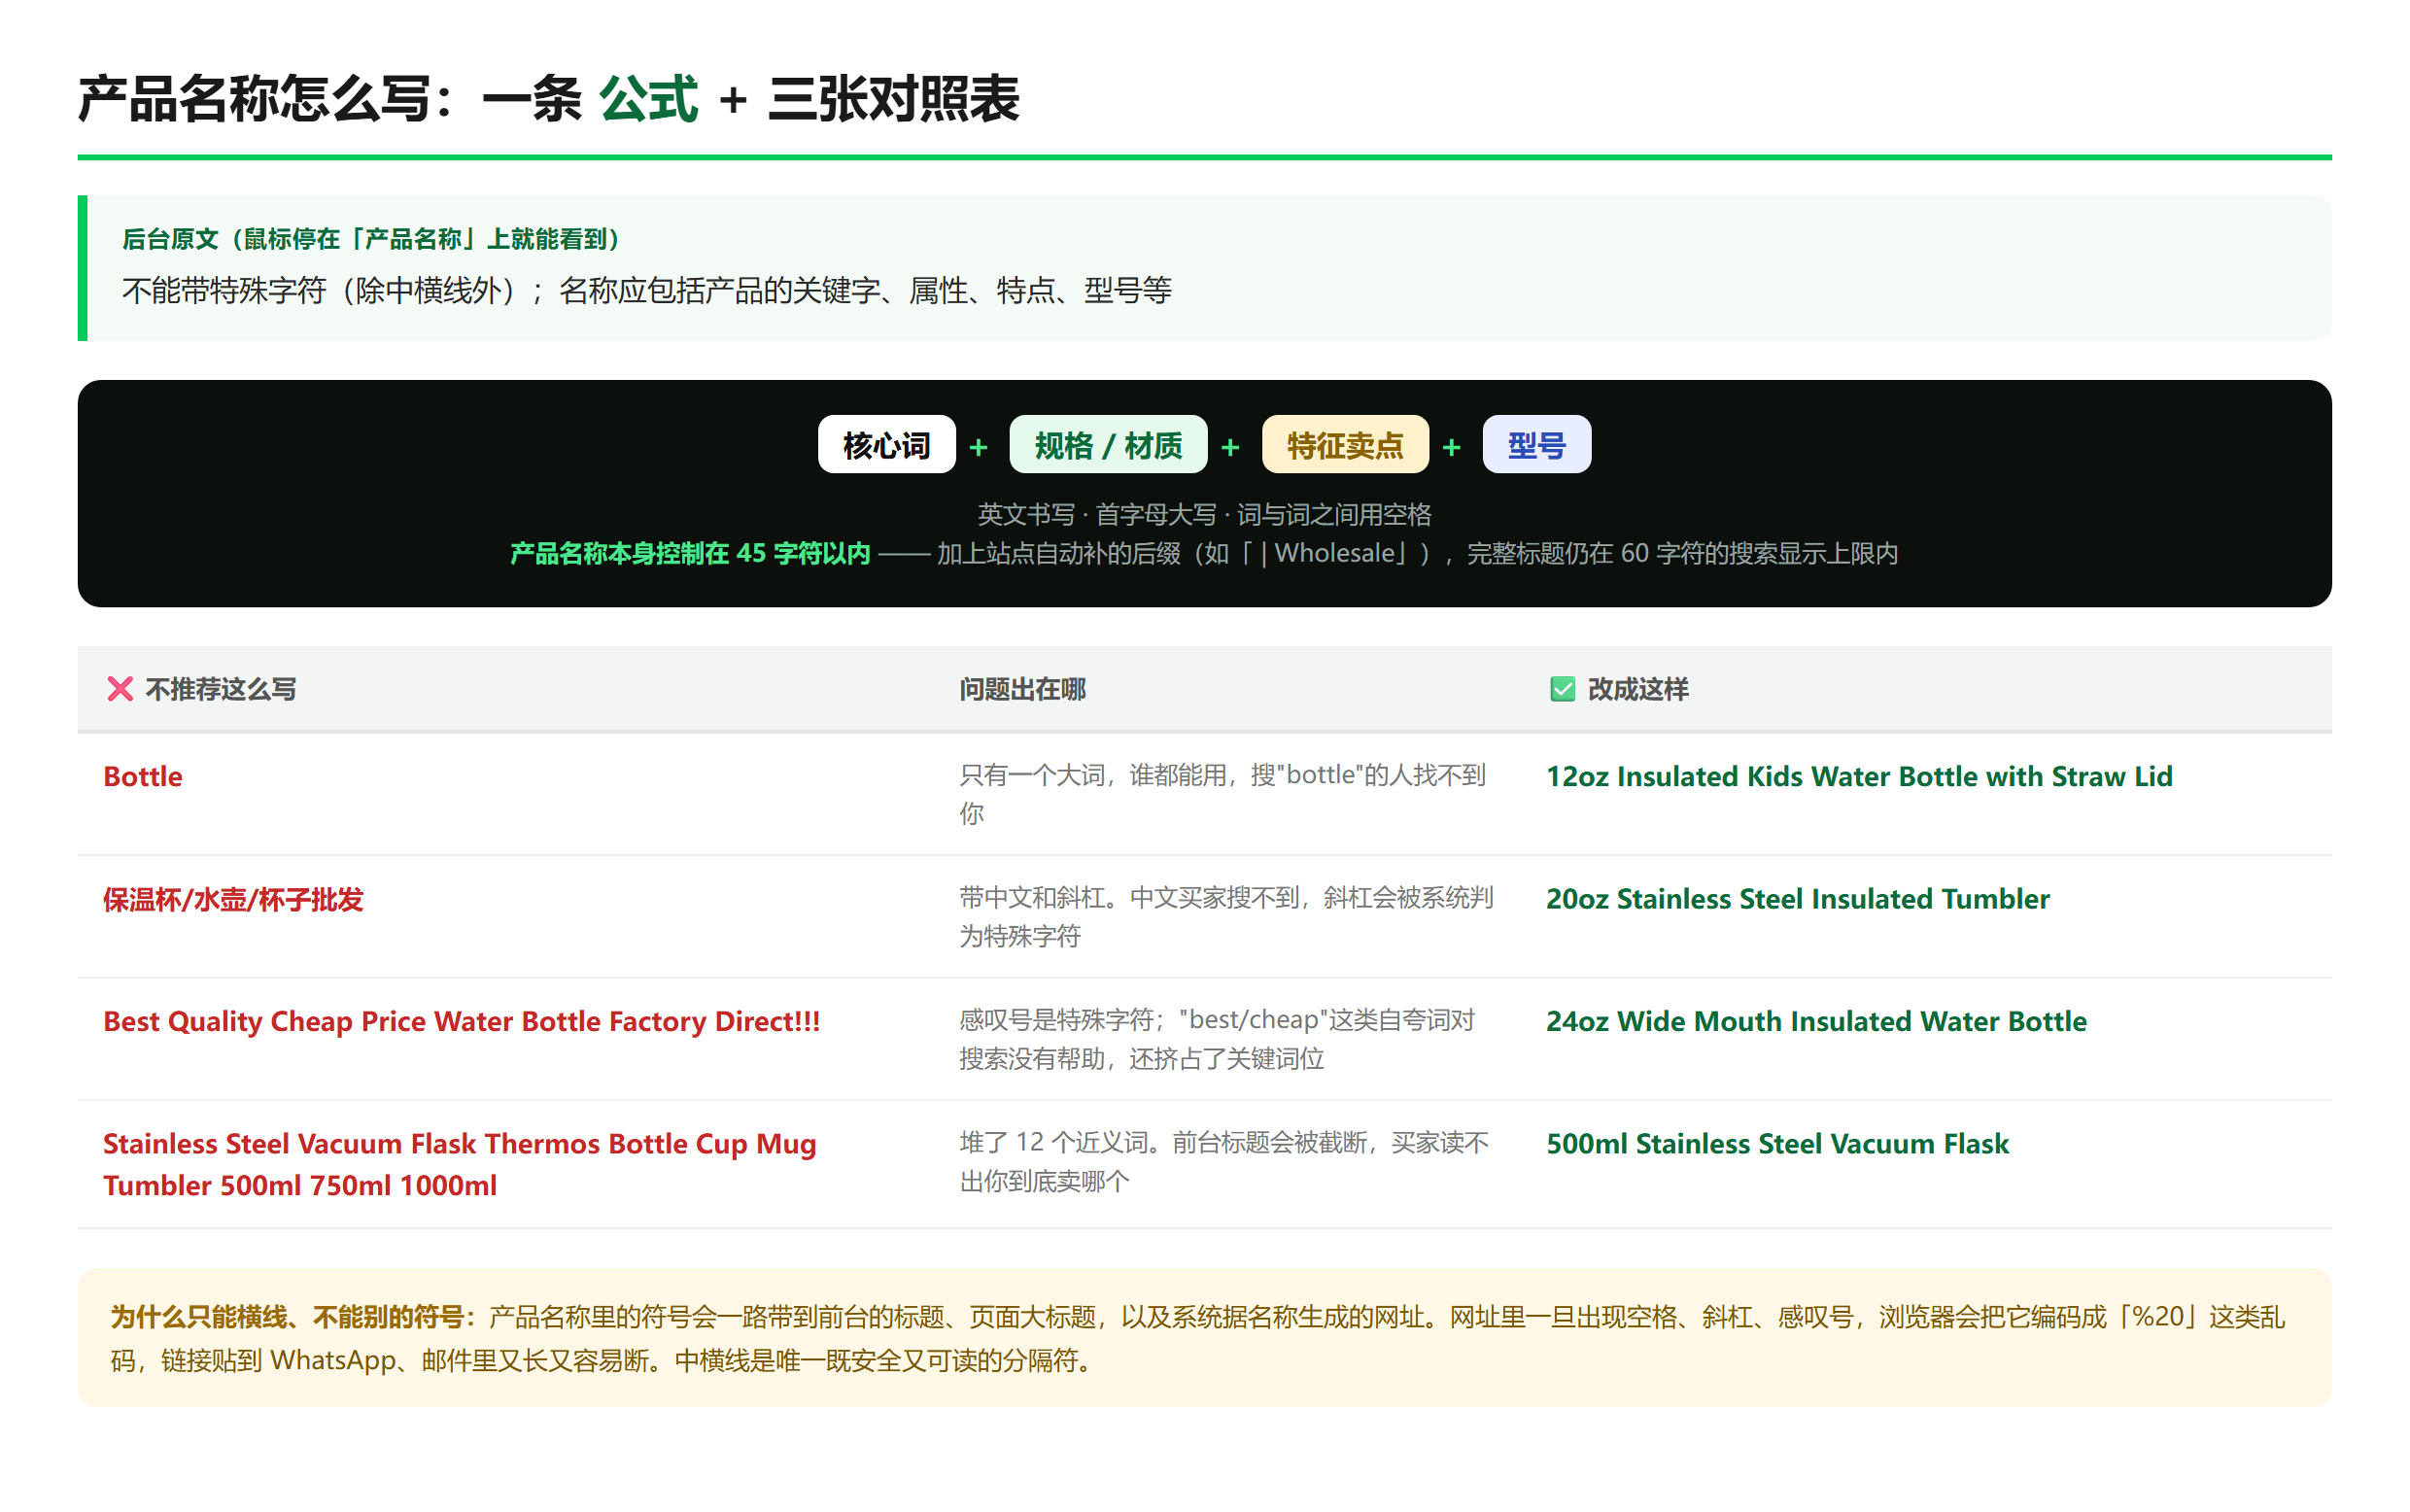Click the bad example Bottle
Screen dimensions: 2410x1512
click(x=143, y=776)
